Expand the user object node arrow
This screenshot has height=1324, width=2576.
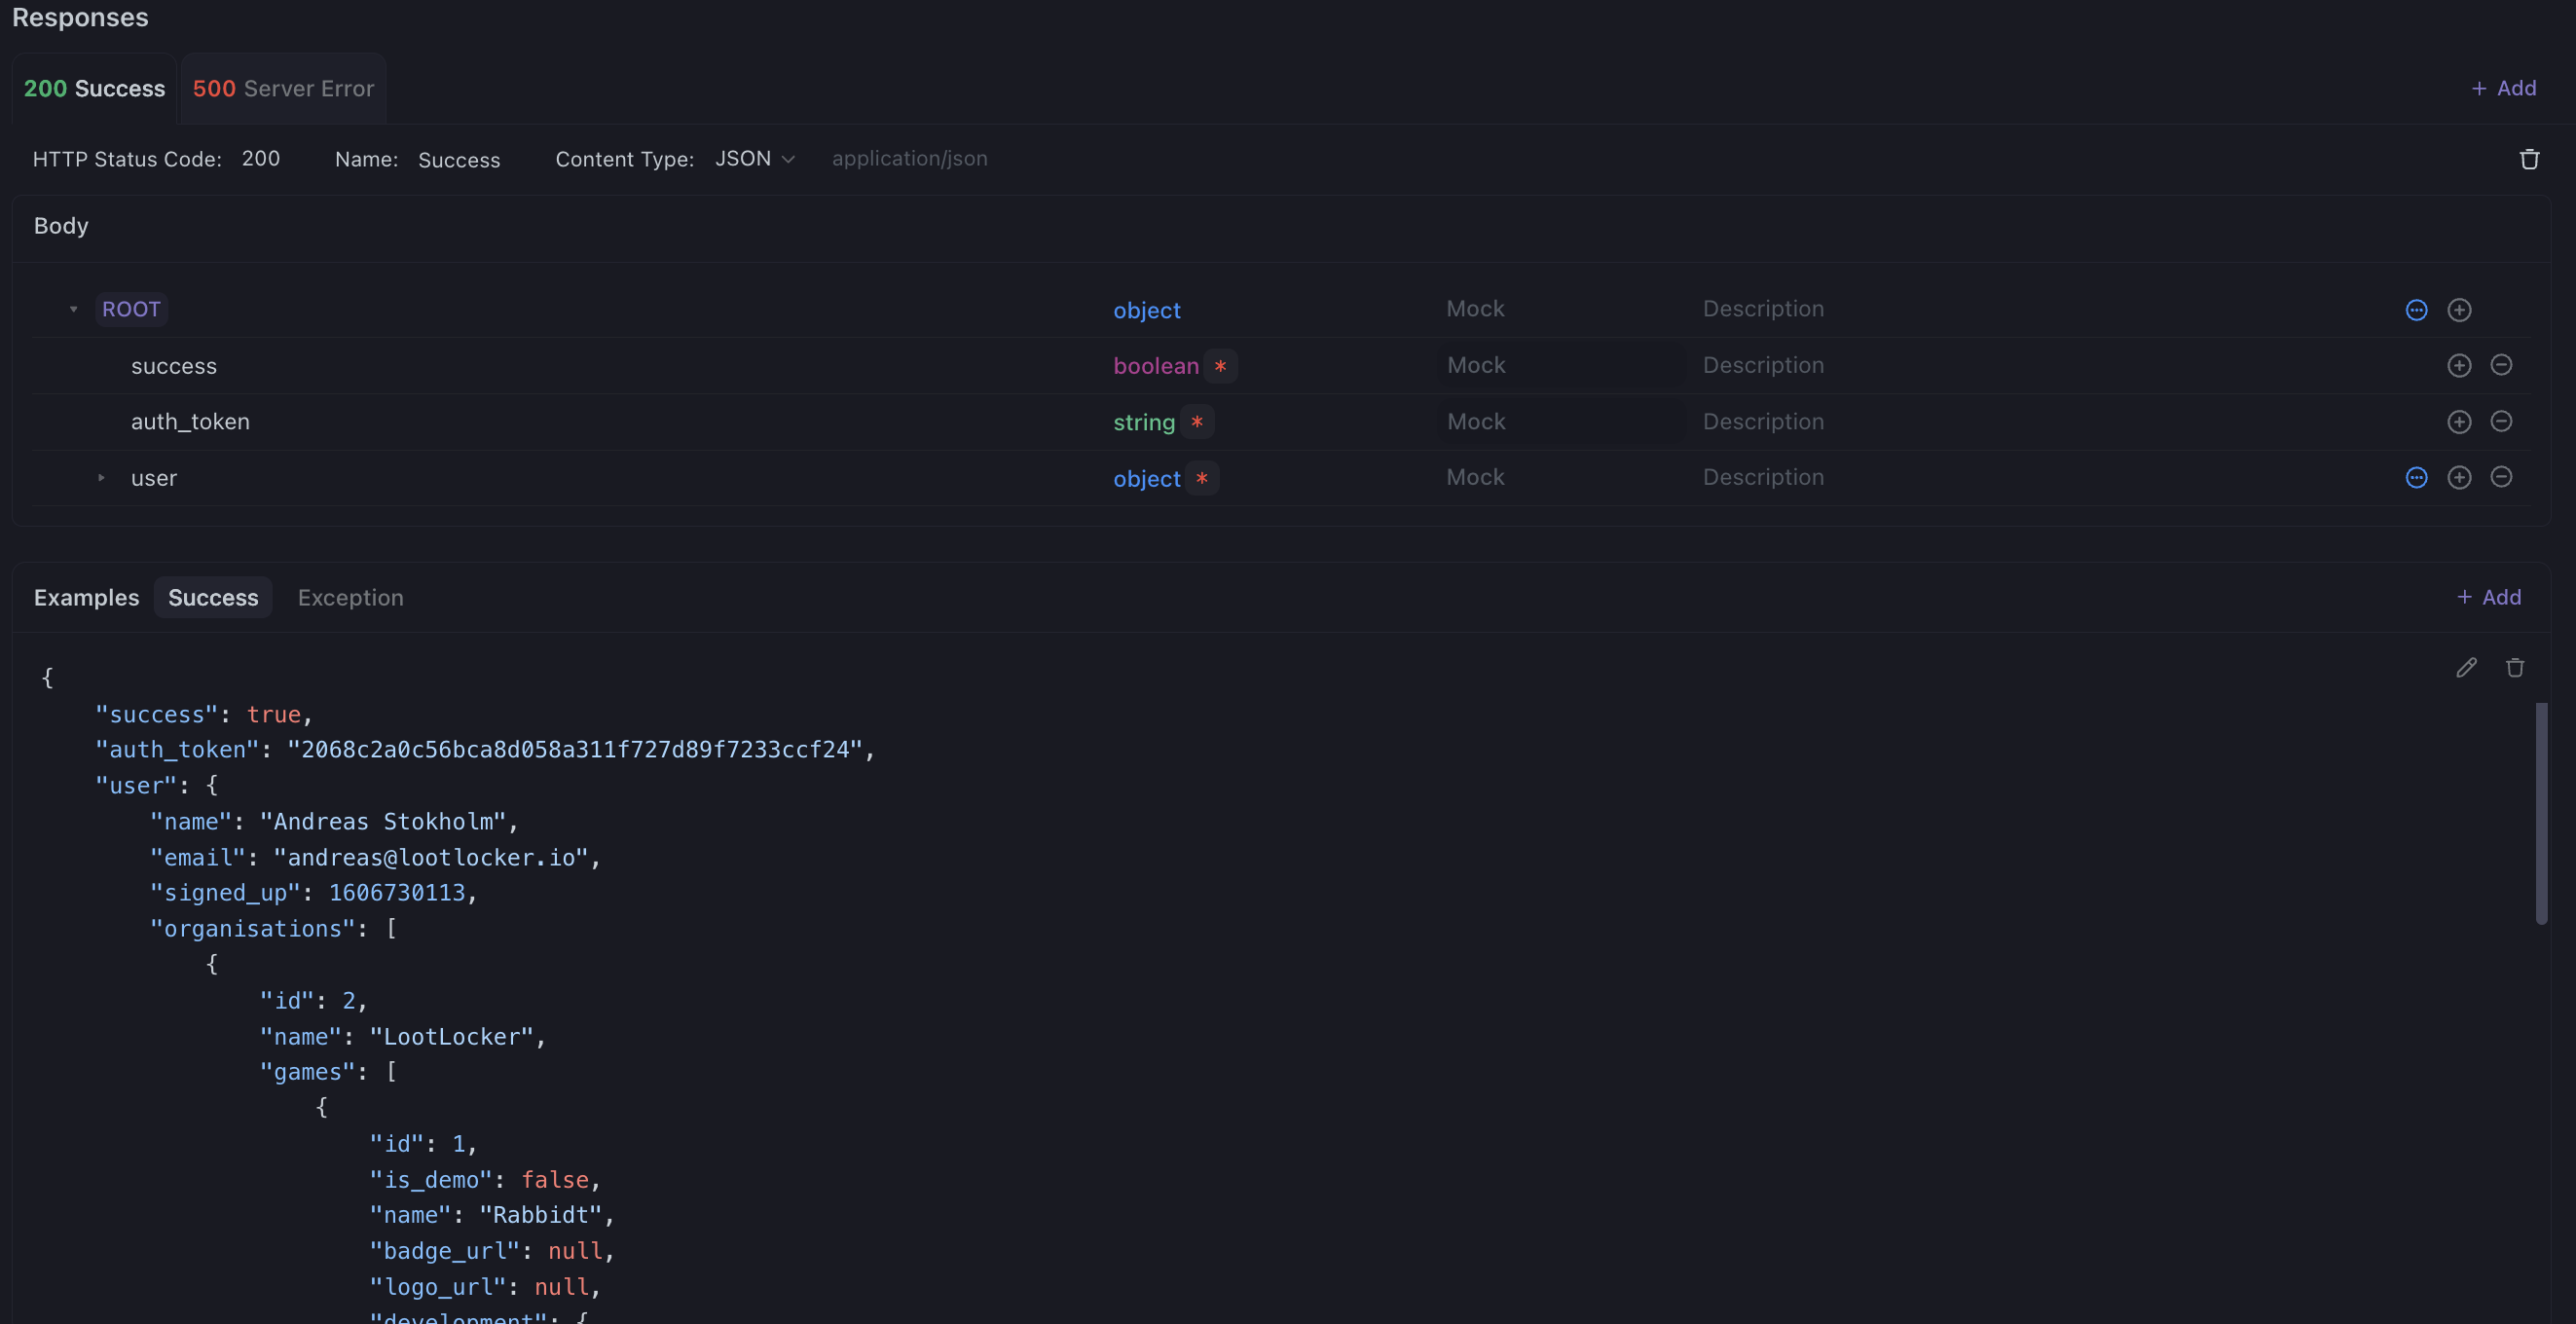coord(101,478)
